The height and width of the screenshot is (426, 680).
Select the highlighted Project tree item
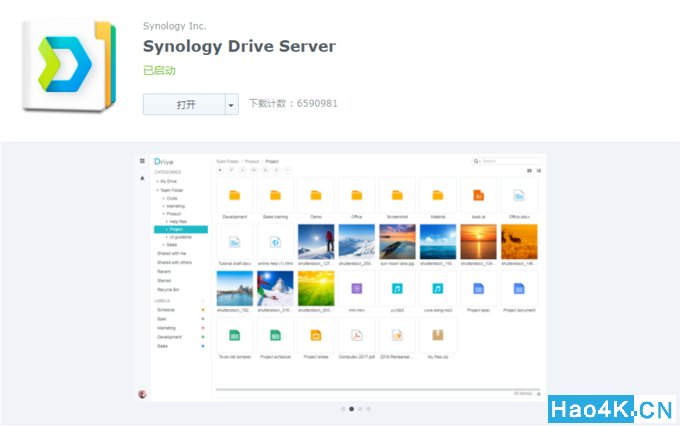pos(181,229)
